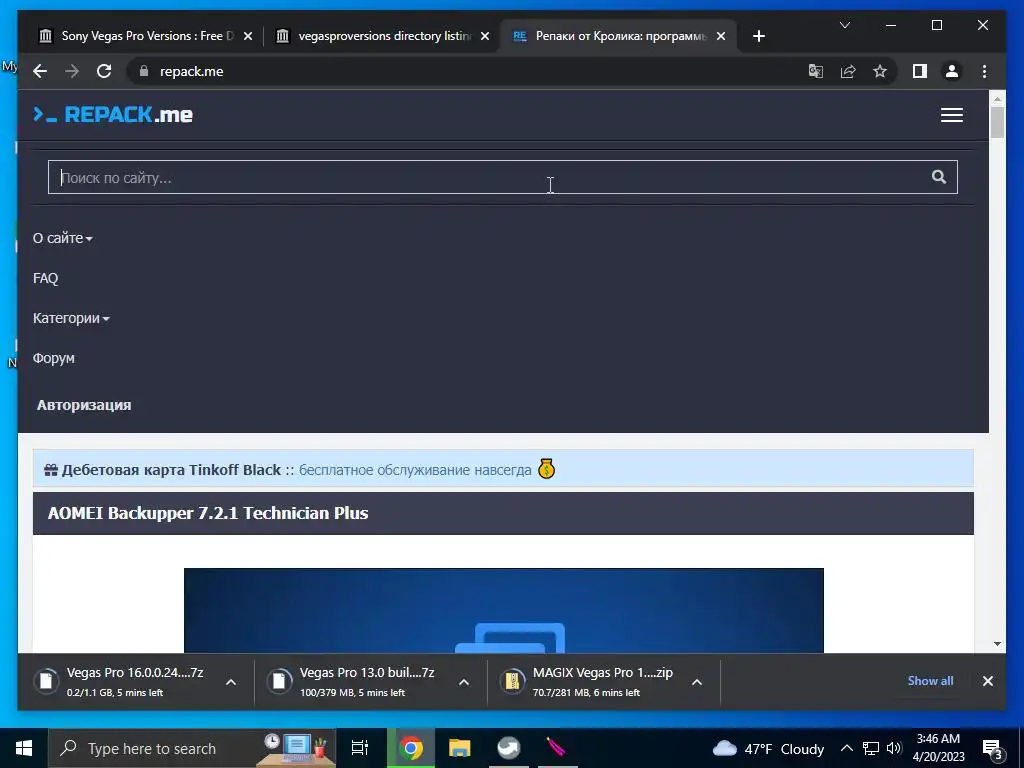Open Steam from the taskbar

point(509,748)
